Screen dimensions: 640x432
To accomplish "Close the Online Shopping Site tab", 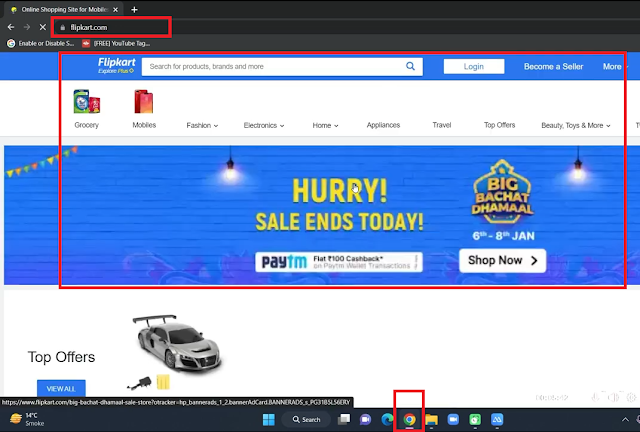I will click(x=116, y=9).
